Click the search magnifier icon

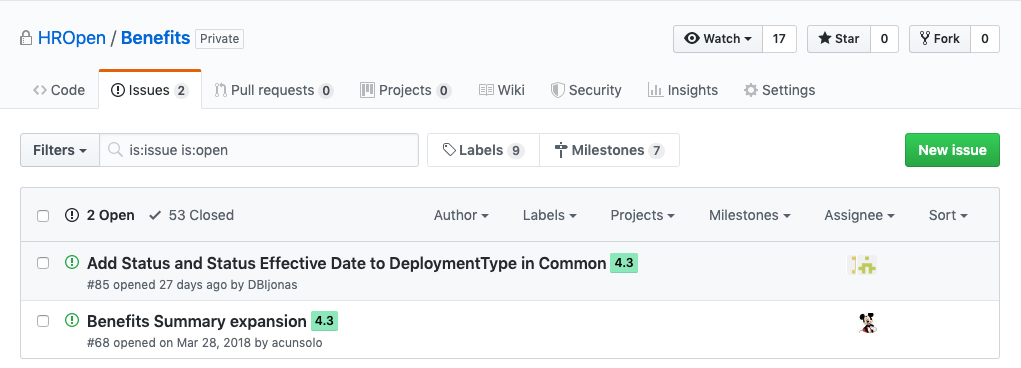115,150
